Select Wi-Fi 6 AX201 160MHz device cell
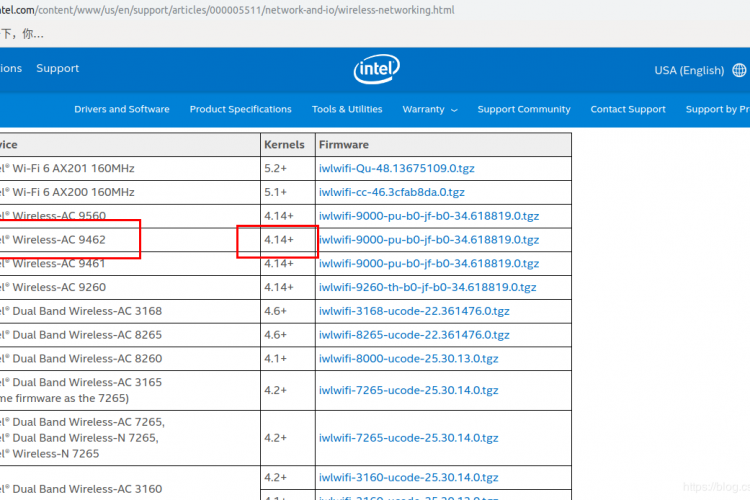The image size is (750, 500). click(x=130, y=168)
